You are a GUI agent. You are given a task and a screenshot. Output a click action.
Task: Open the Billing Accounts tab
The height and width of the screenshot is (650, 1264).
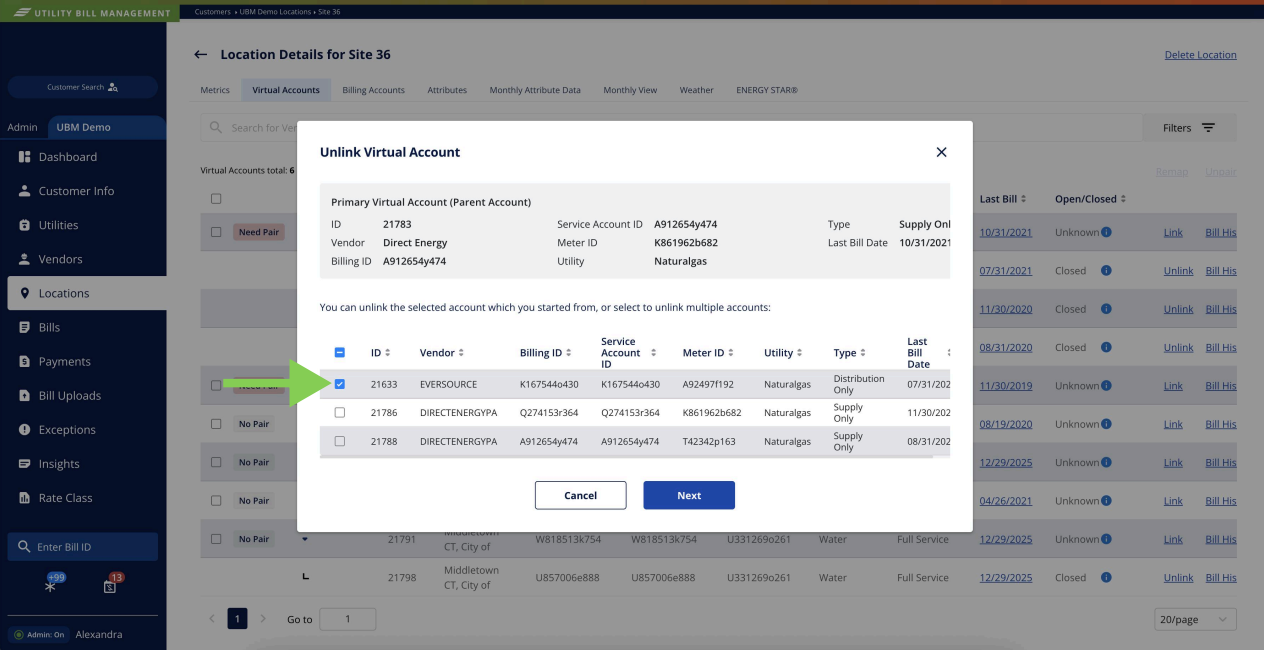coord(373,90)
